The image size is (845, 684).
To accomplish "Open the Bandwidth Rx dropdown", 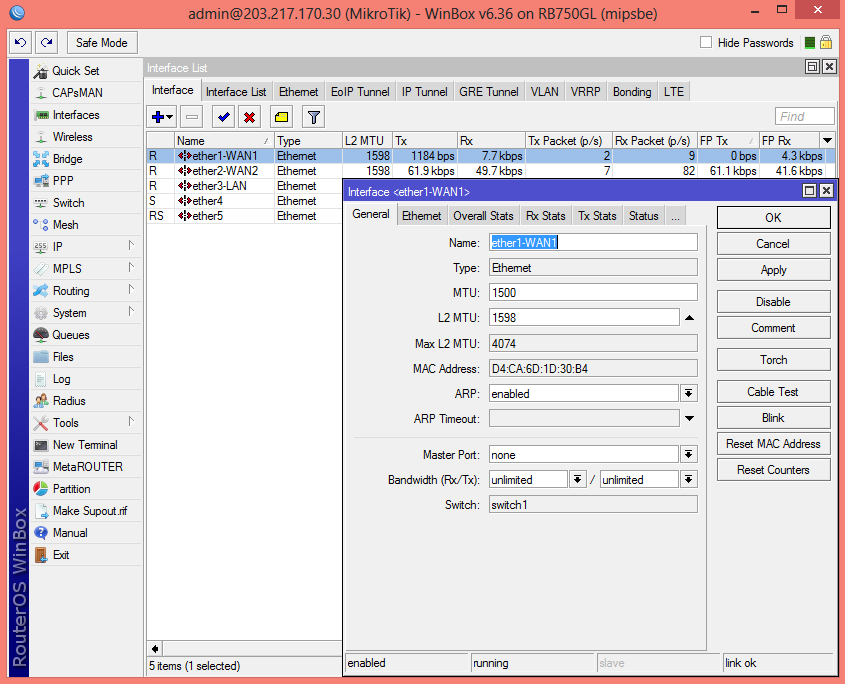I will 578,479.
